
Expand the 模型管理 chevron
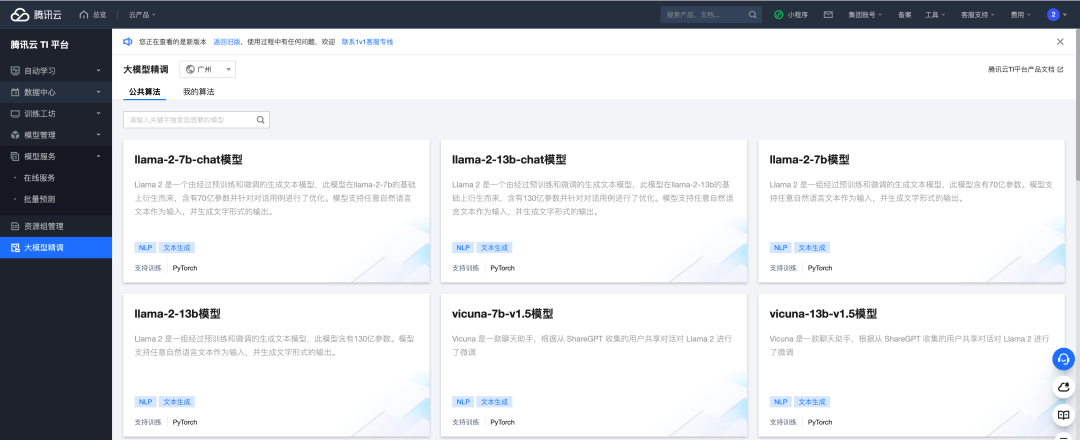(x=98, y=135)
